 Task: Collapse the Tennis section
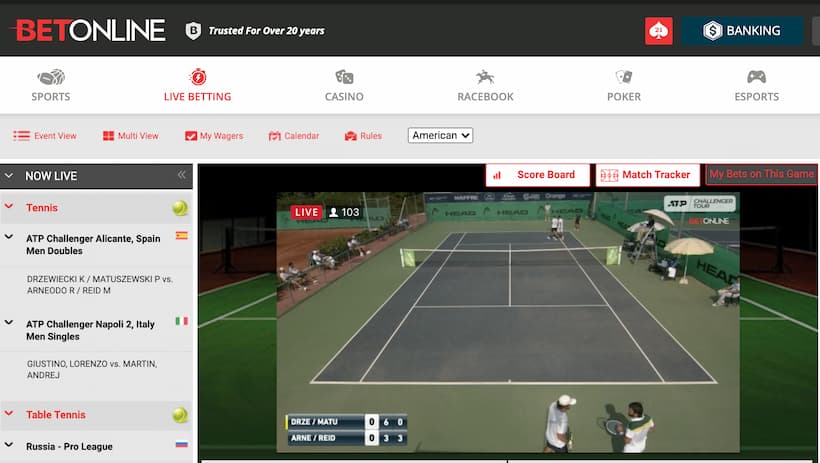[x=9, y=206]
